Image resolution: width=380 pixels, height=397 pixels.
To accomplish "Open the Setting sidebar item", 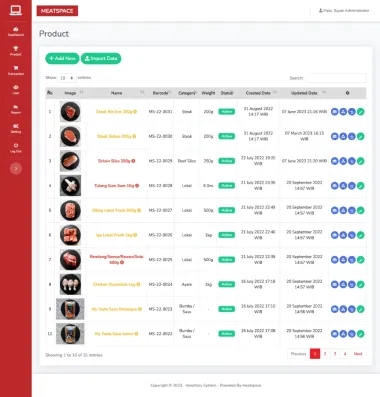I will pyautogui.click(x=16, y=128).
